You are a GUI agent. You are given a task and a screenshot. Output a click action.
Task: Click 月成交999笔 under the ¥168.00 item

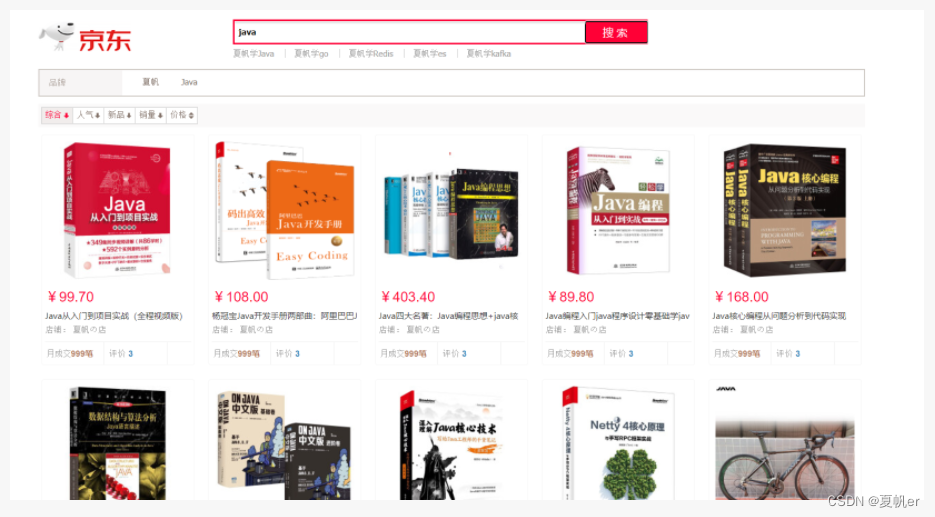737,354
